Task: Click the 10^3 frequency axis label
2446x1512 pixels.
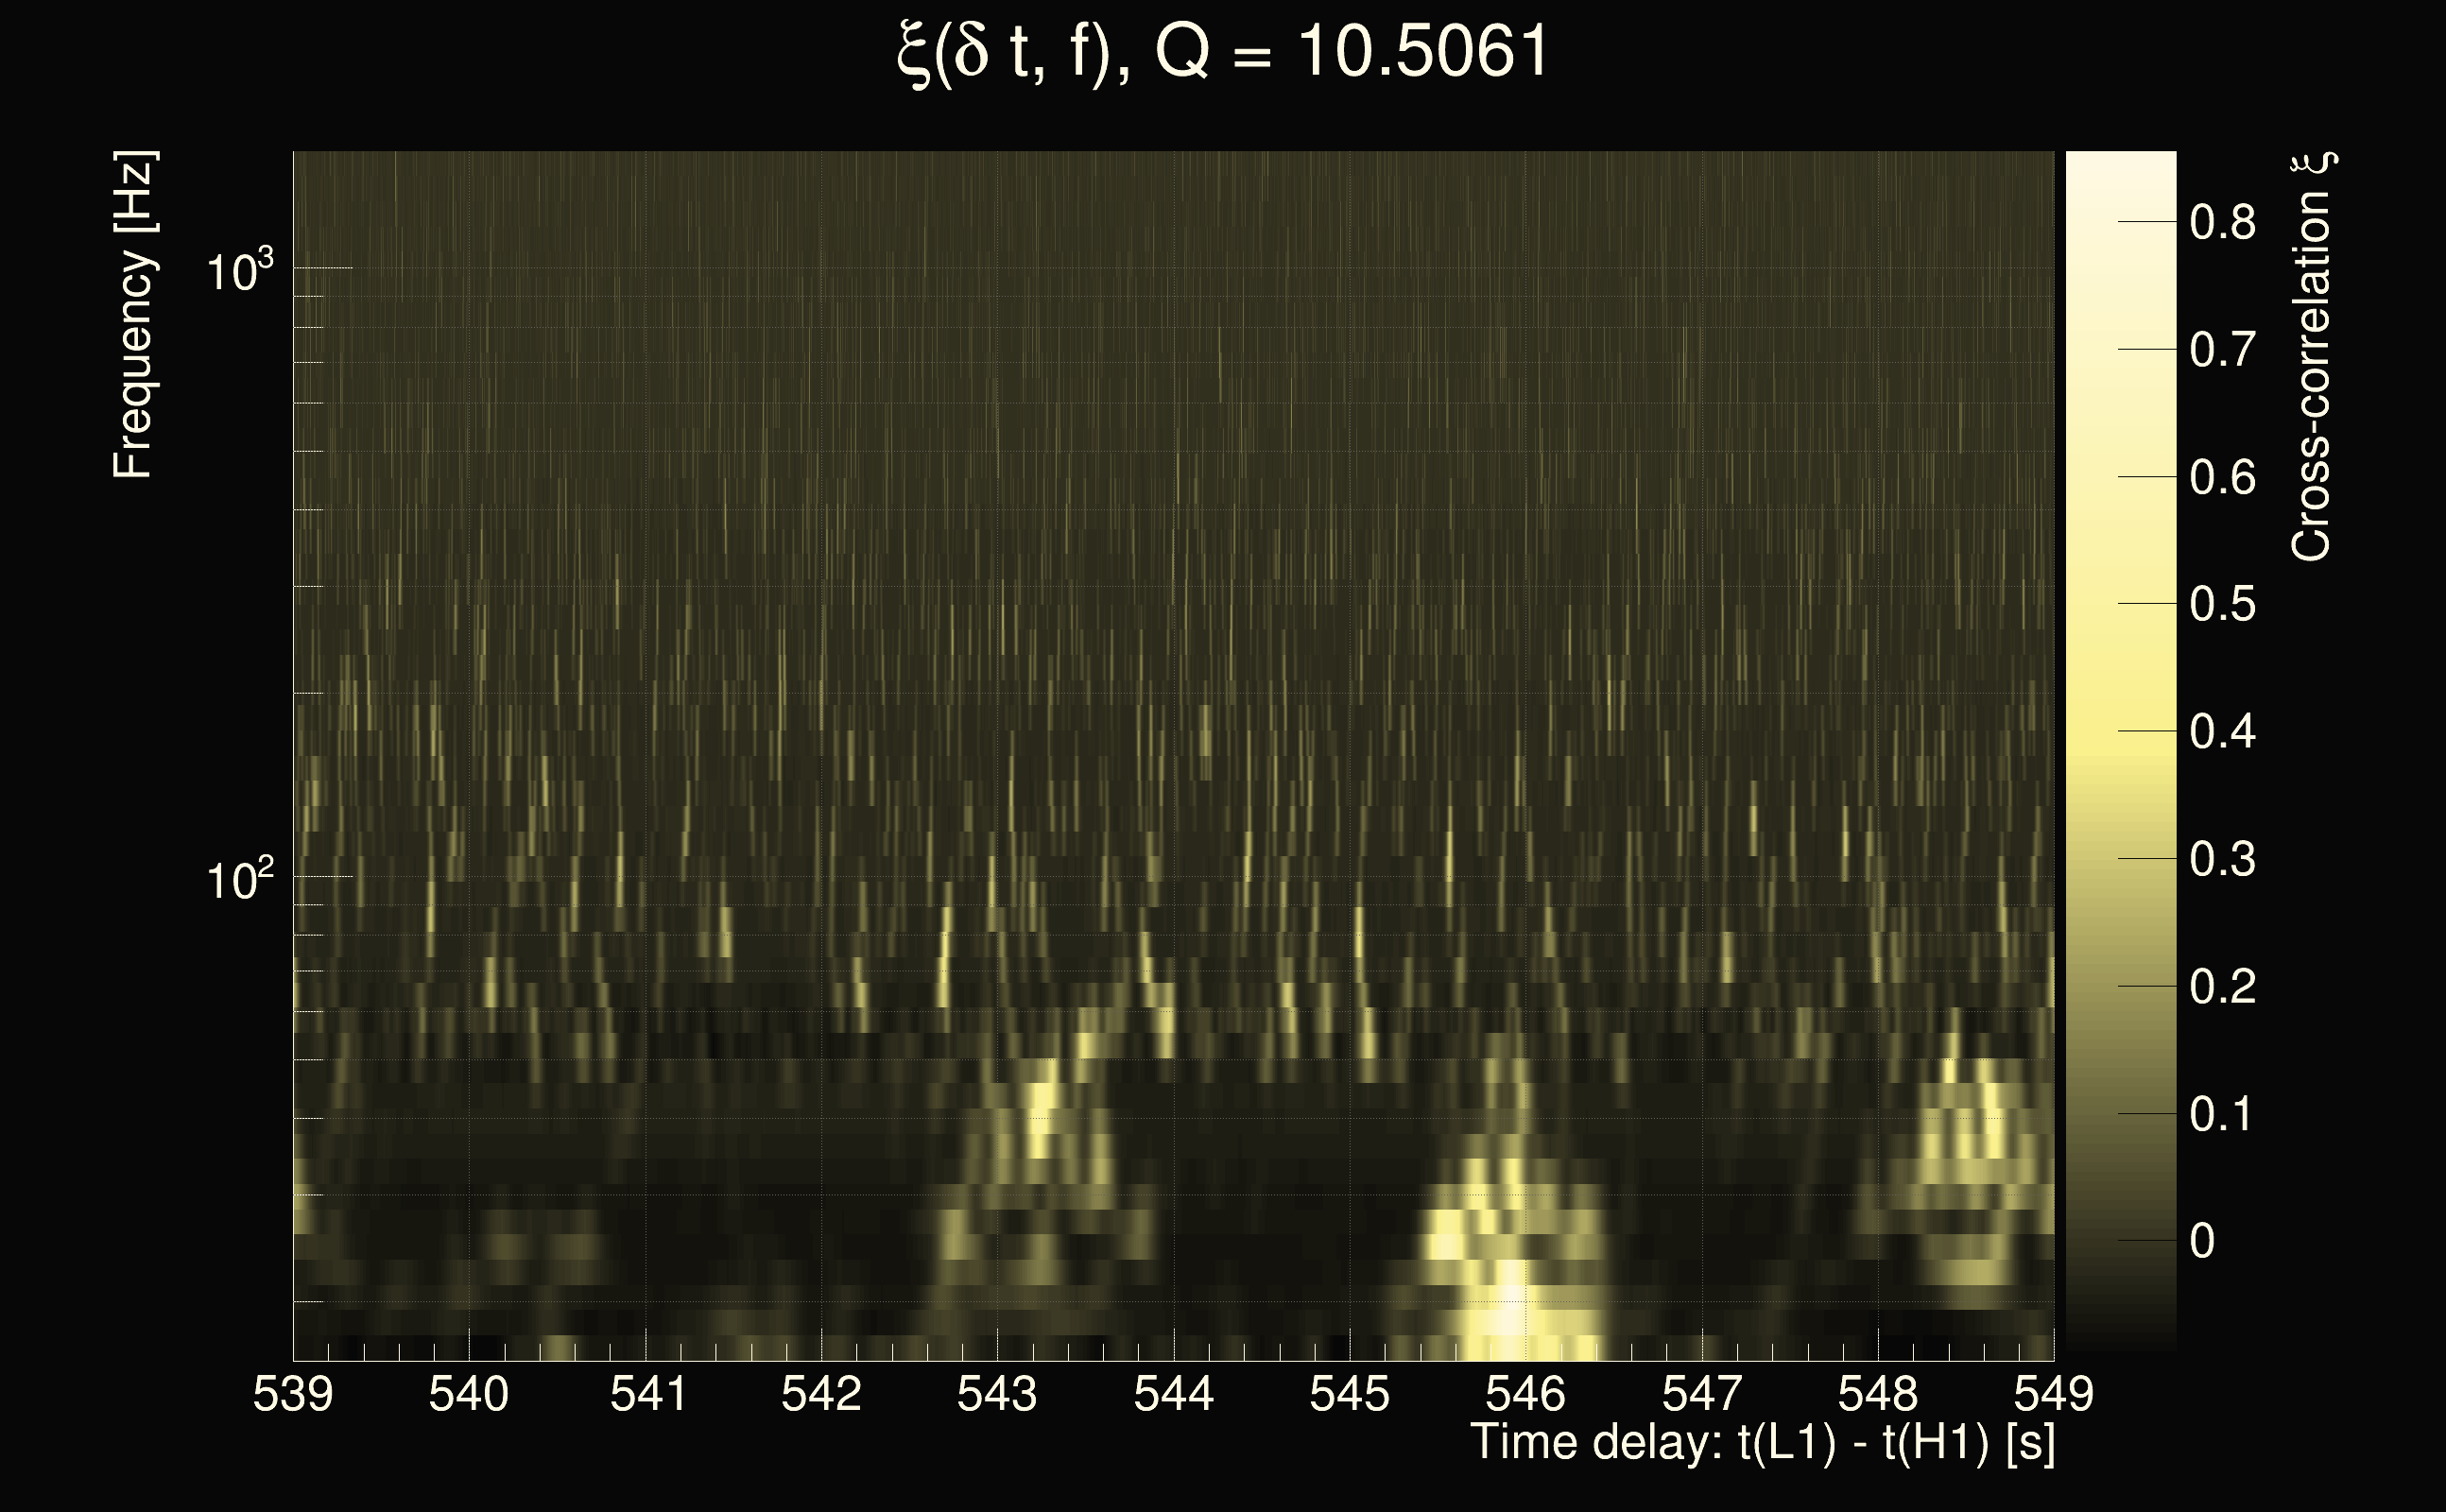Action: (239, 271)
